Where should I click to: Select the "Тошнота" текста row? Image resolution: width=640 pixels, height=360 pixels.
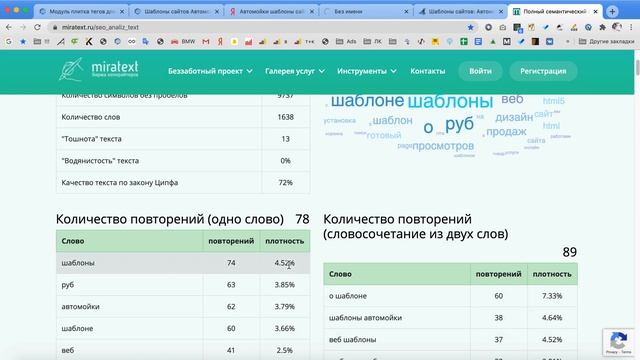pos(183,139)
